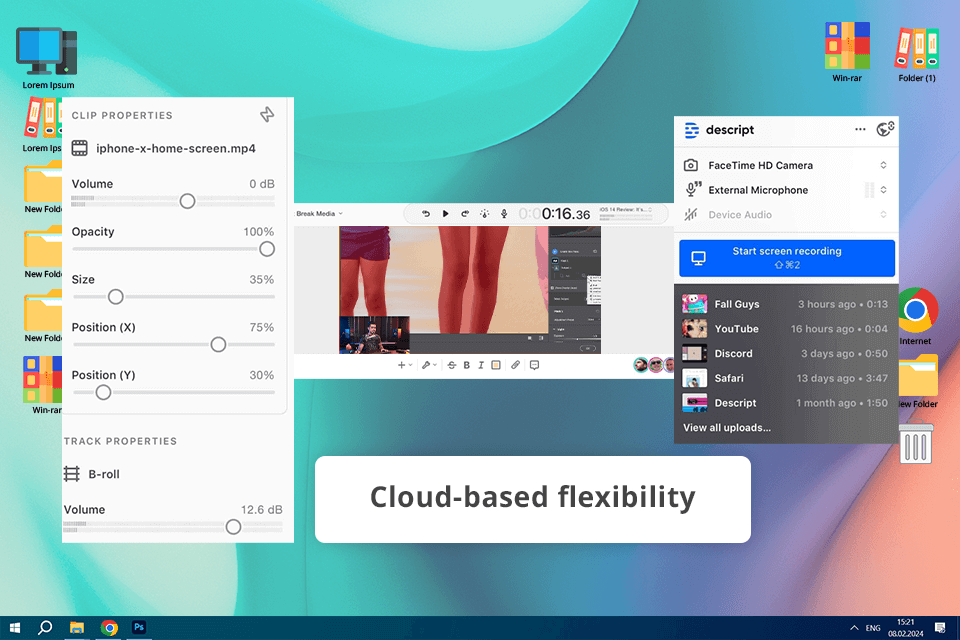Select the Lorem Ipsum computer desktop icon

[x=47, y=58]
